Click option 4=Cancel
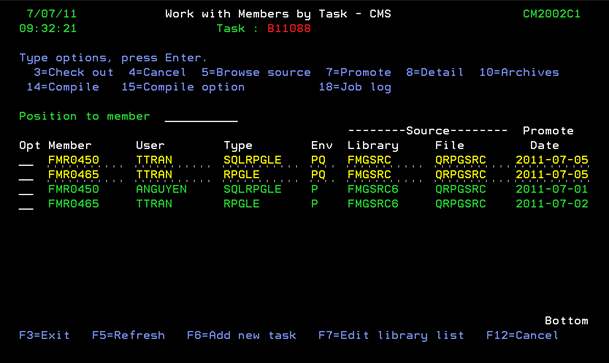The width and height of the screenshot is (609, 363). [157, 72]
